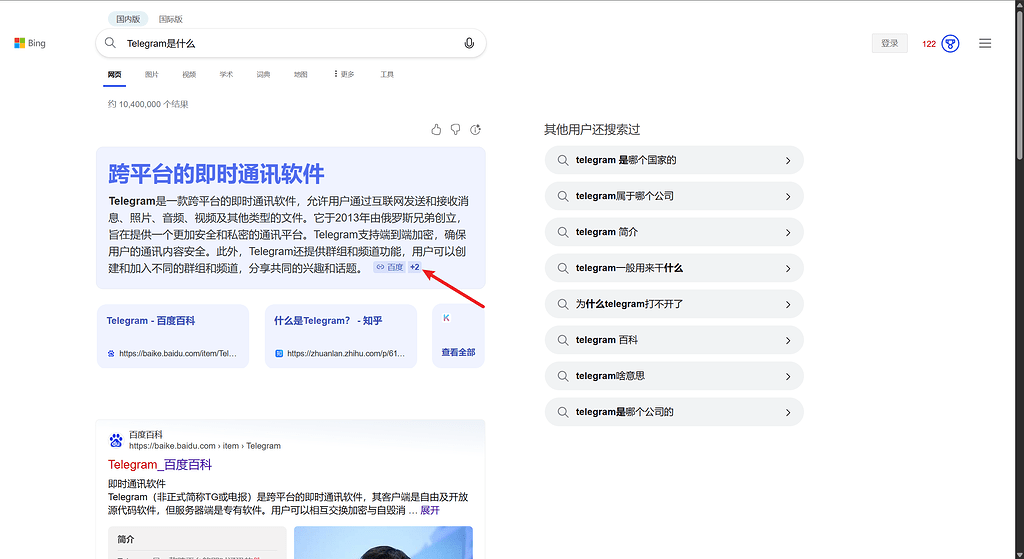Click the 跨平台的即时通讯软件 heading

coord(216,174)
